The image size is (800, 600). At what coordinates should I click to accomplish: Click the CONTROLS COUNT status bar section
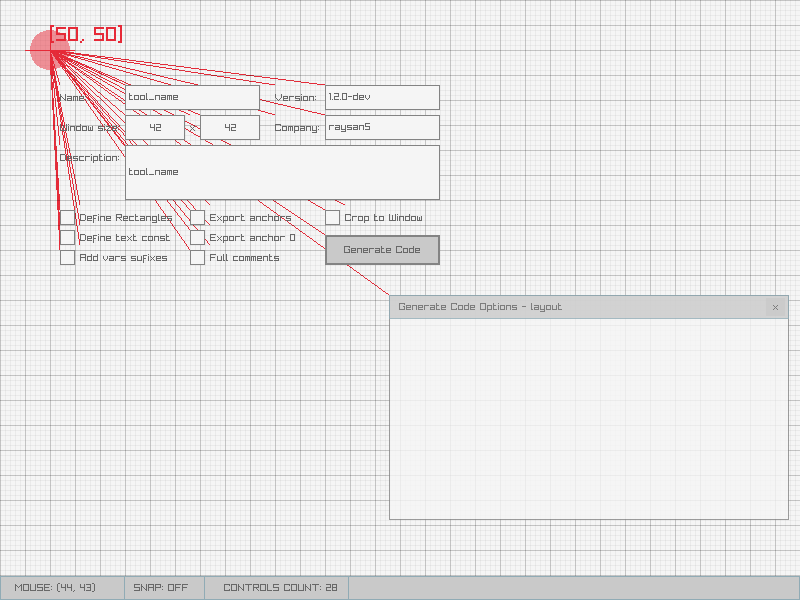coord(277,588)
